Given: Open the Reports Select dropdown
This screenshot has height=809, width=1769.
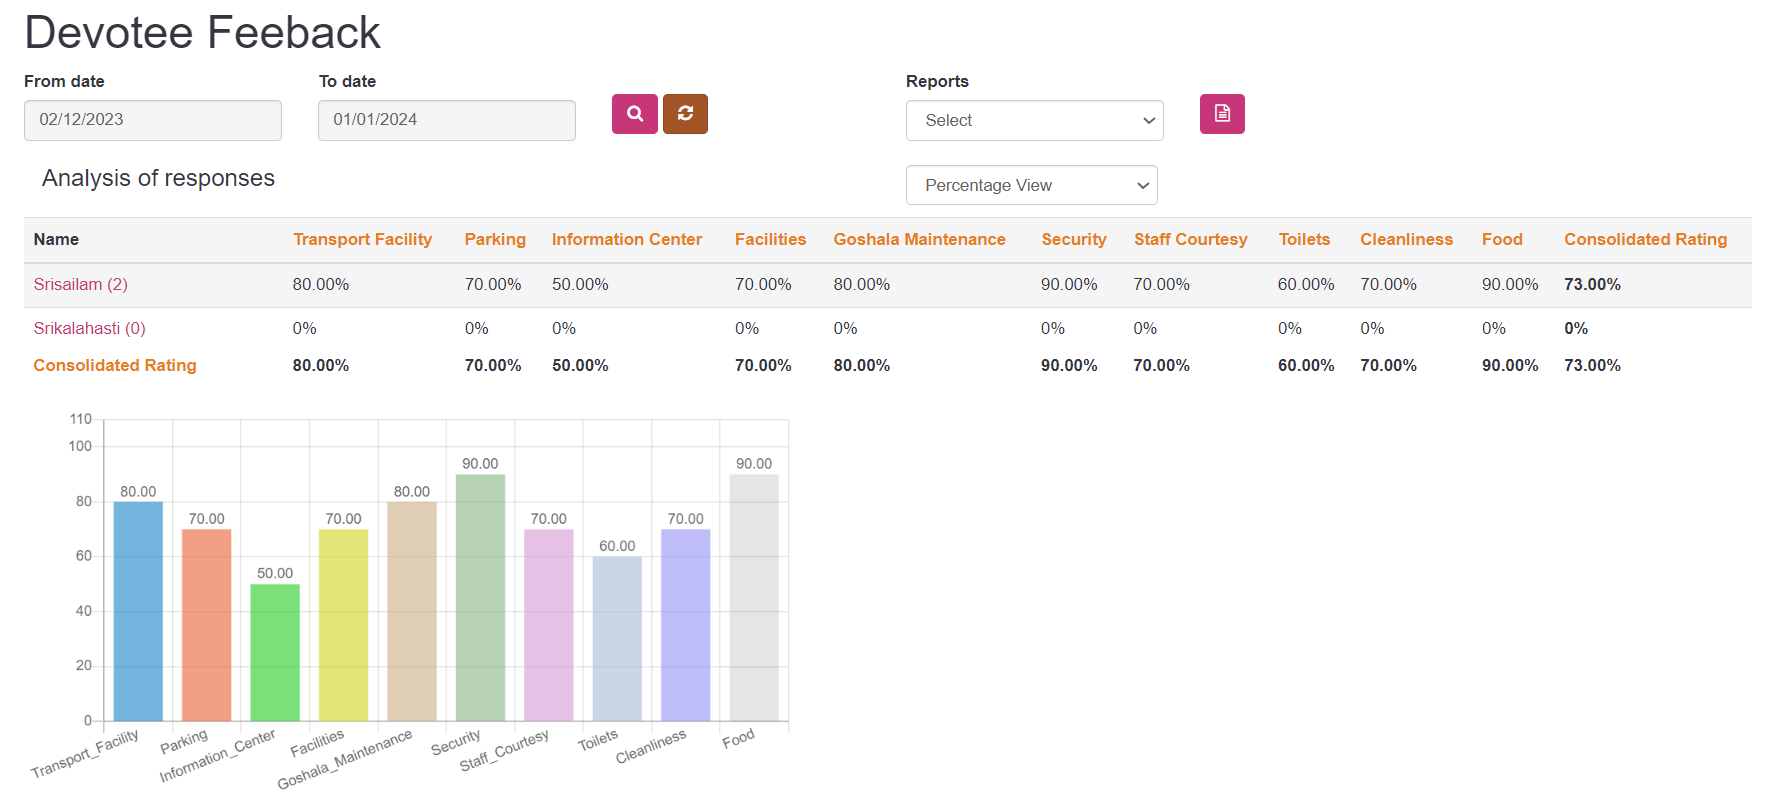Looking at the screenshot, I should click(1034, 121).
